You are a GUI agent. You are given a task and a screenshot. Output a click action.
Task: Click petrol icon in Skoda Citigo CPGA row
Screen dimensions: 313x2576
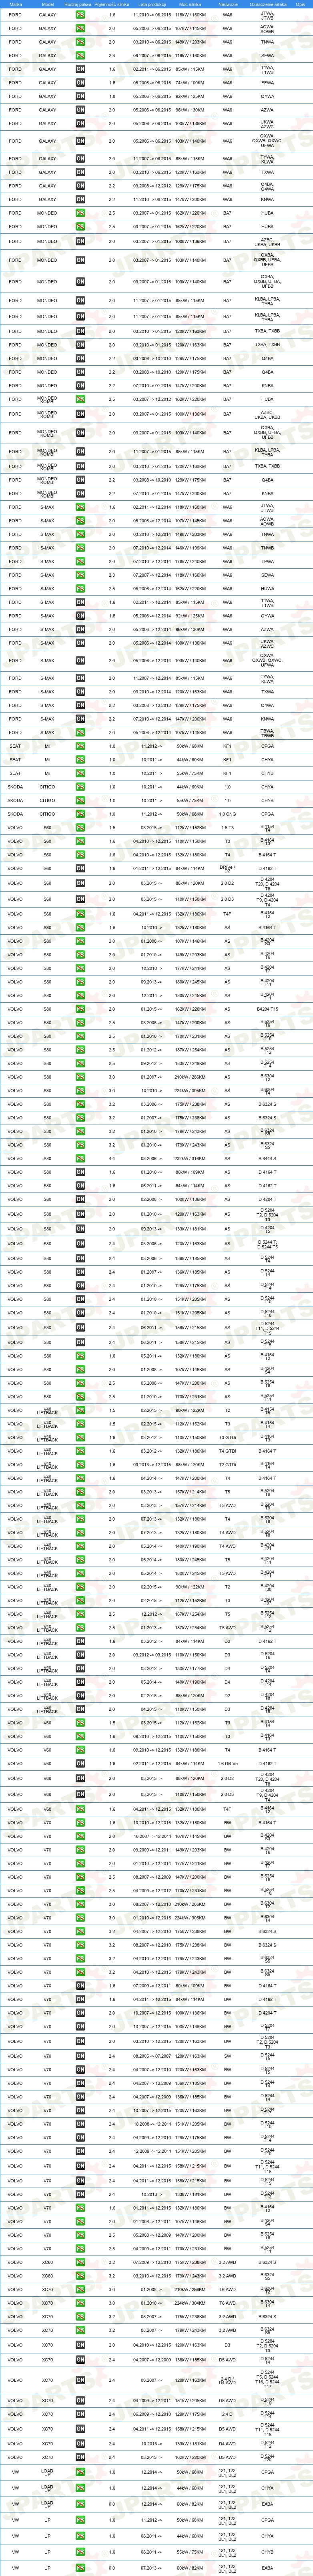[x=81, y=814]
